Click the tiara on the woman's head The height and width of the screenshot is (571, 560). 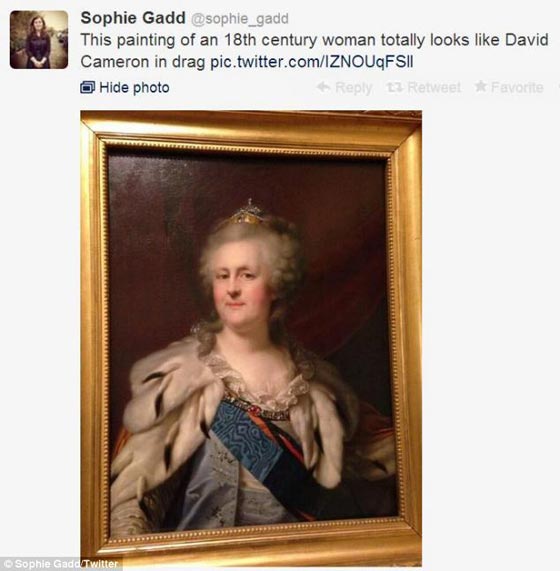247,212
